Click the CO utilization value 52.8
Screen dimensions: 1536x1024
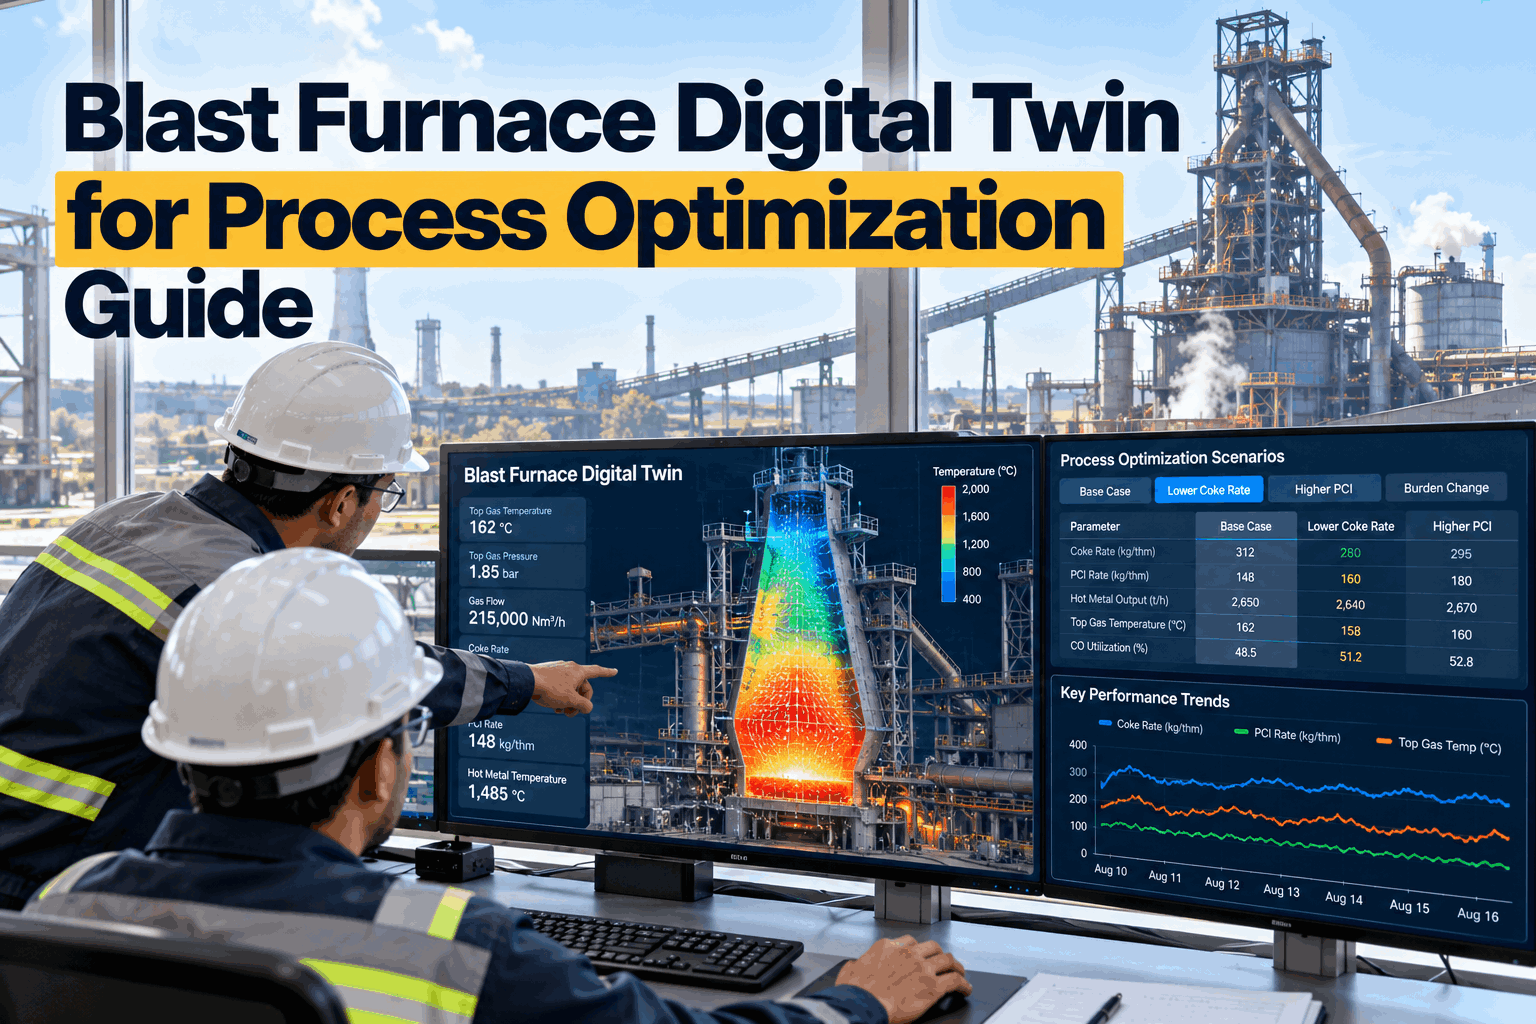[x=1461, y=661]
